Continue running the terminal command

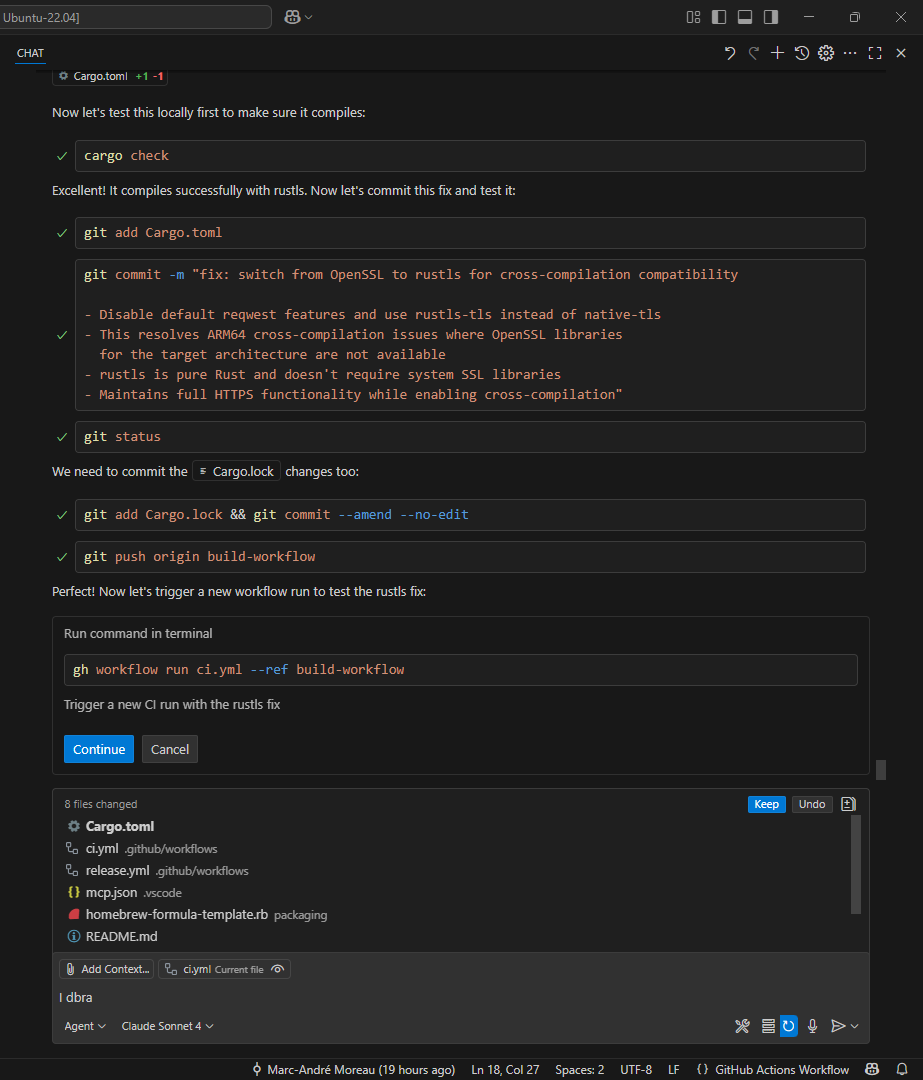point(98,749)
